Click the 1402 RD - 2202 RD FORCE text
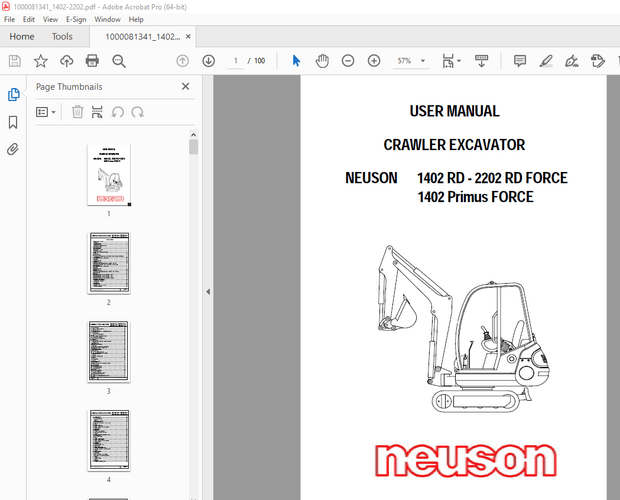 [492, 178]
